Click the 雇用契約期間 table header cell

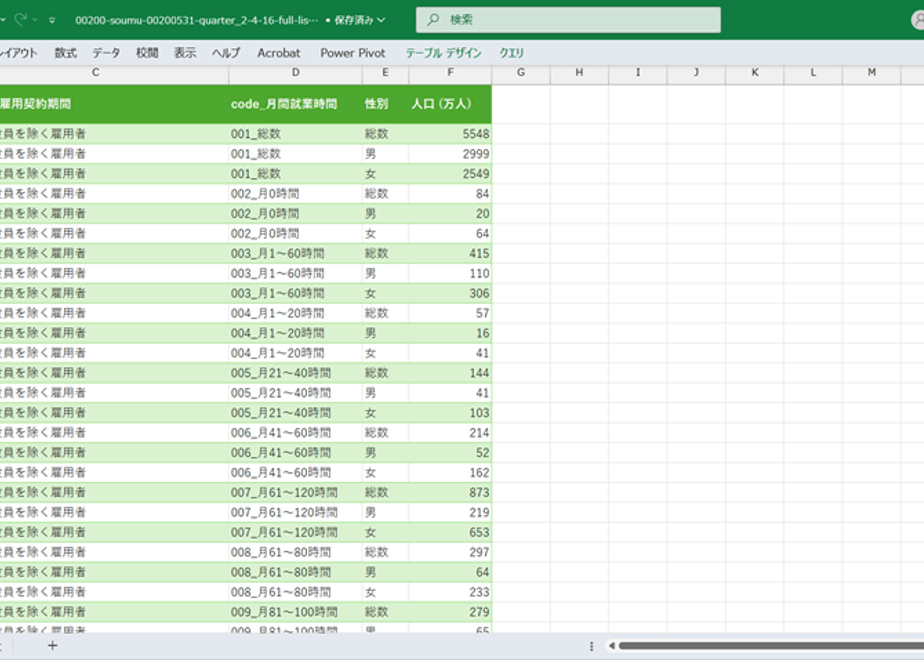click(x=114, y=104)
